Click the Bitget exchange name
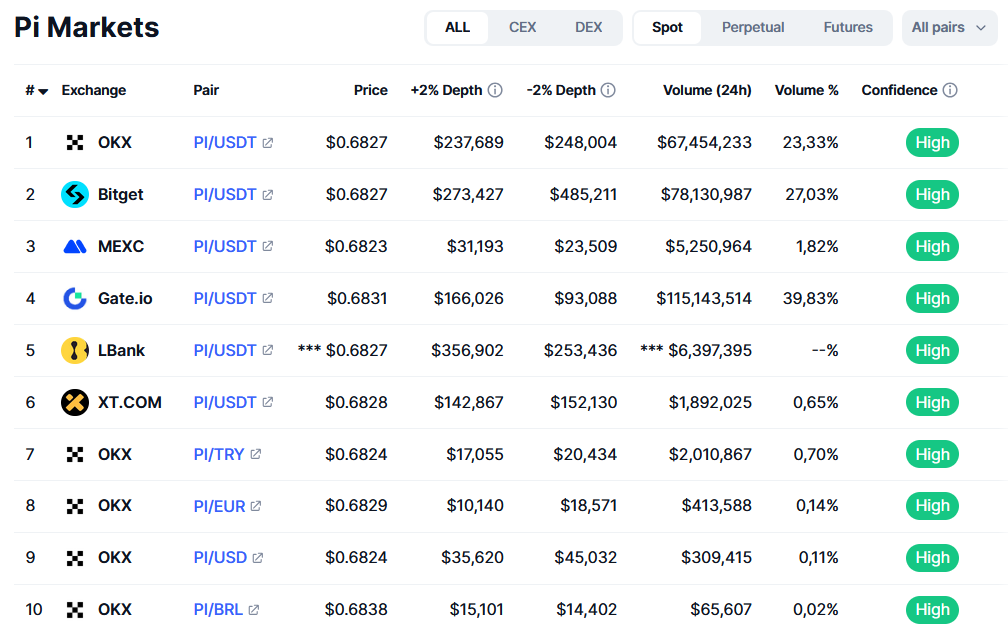 [120, 195]
